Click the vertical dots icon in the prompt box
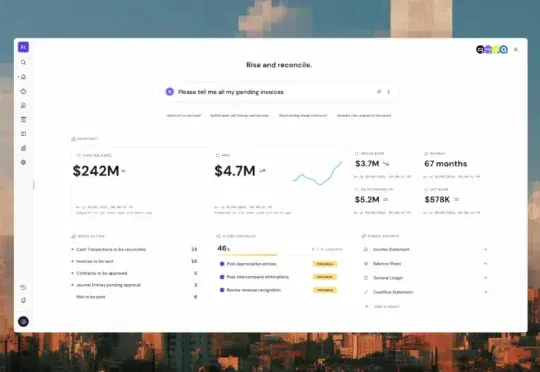 point(389,92)
